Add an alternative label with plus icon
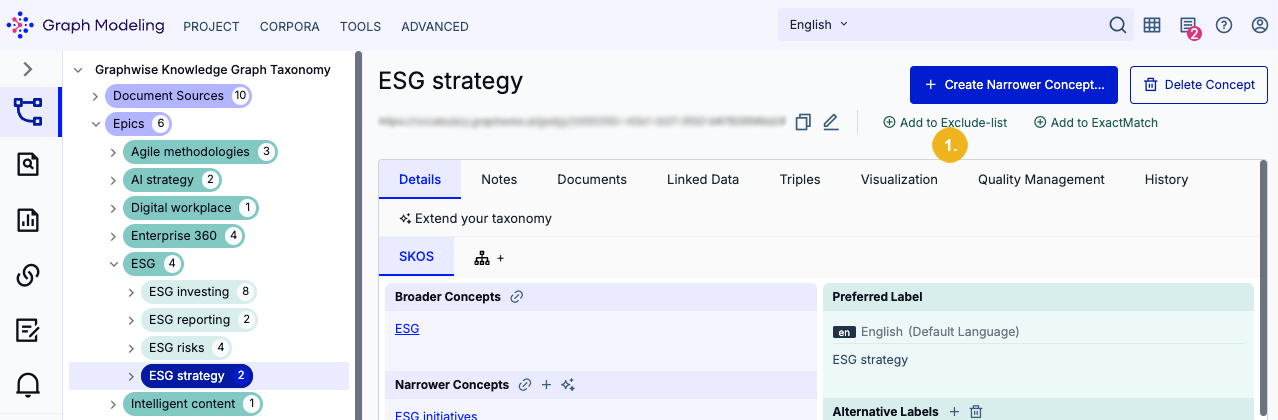This screenshot has width=1278, height=420. pyautogui.click(x=954, y=411)
